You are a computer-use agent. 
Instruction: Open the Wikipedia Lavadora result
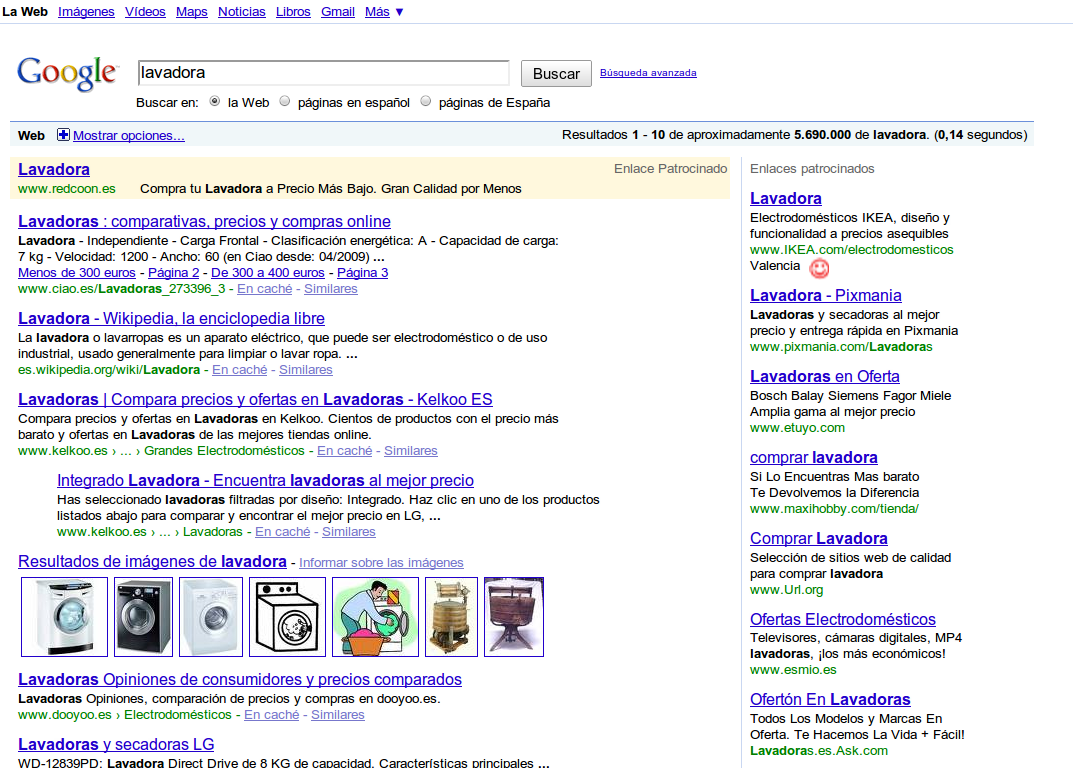[171, 318]
